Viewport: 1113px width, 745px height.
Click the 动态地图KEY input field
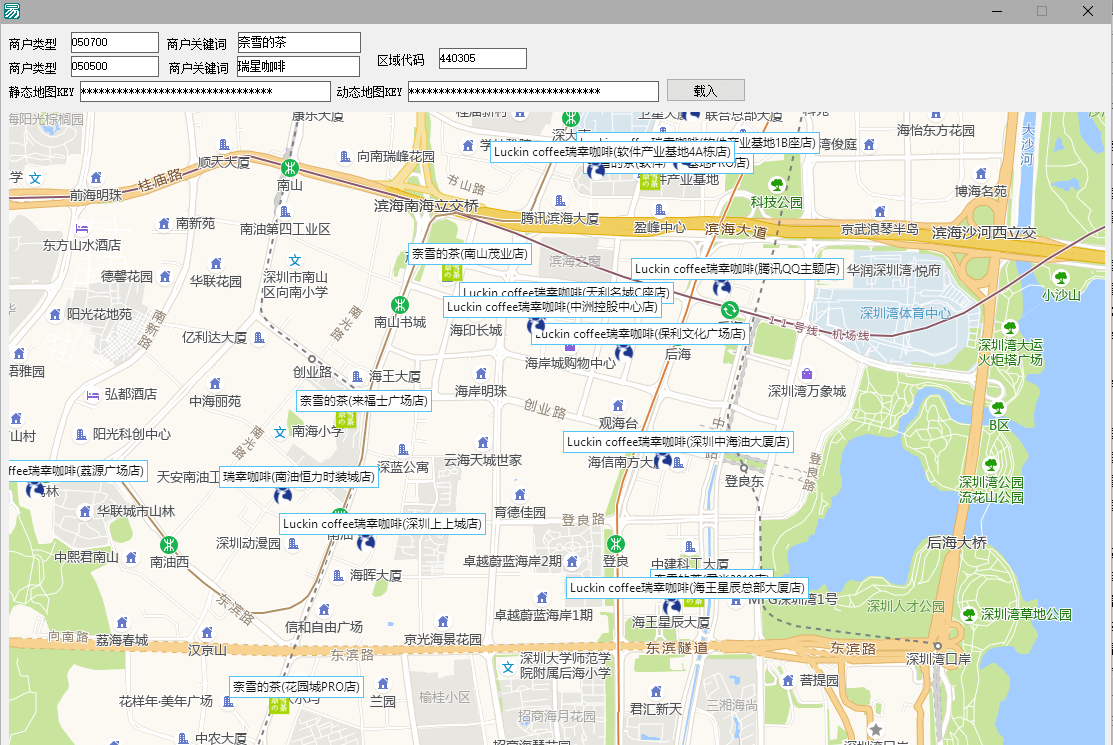pos(533,91)
